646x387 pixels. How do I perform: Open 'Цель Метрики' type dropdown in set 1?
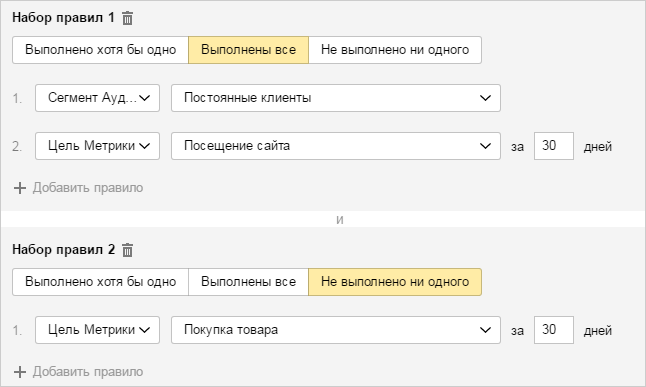(97, 146)
